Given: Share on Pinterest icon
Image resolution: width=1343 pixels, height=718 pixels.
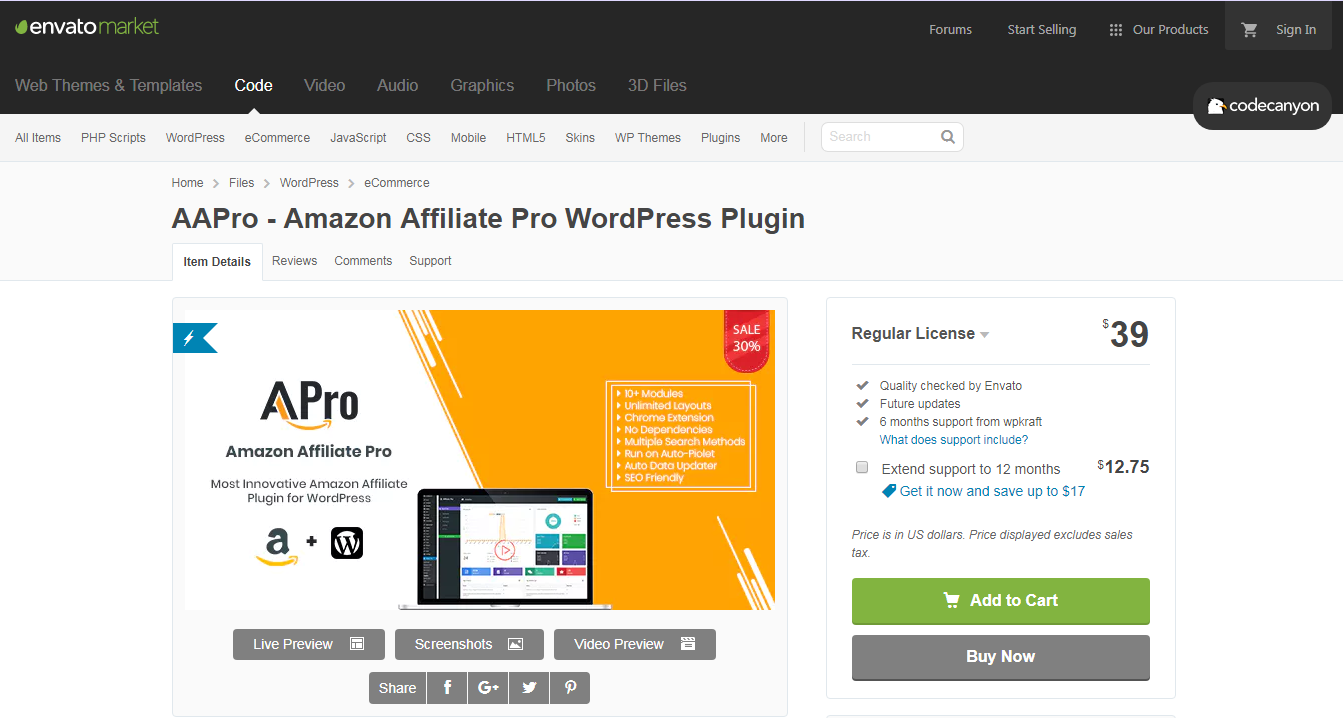Looking at the screenshot, I should coord(570,688).
